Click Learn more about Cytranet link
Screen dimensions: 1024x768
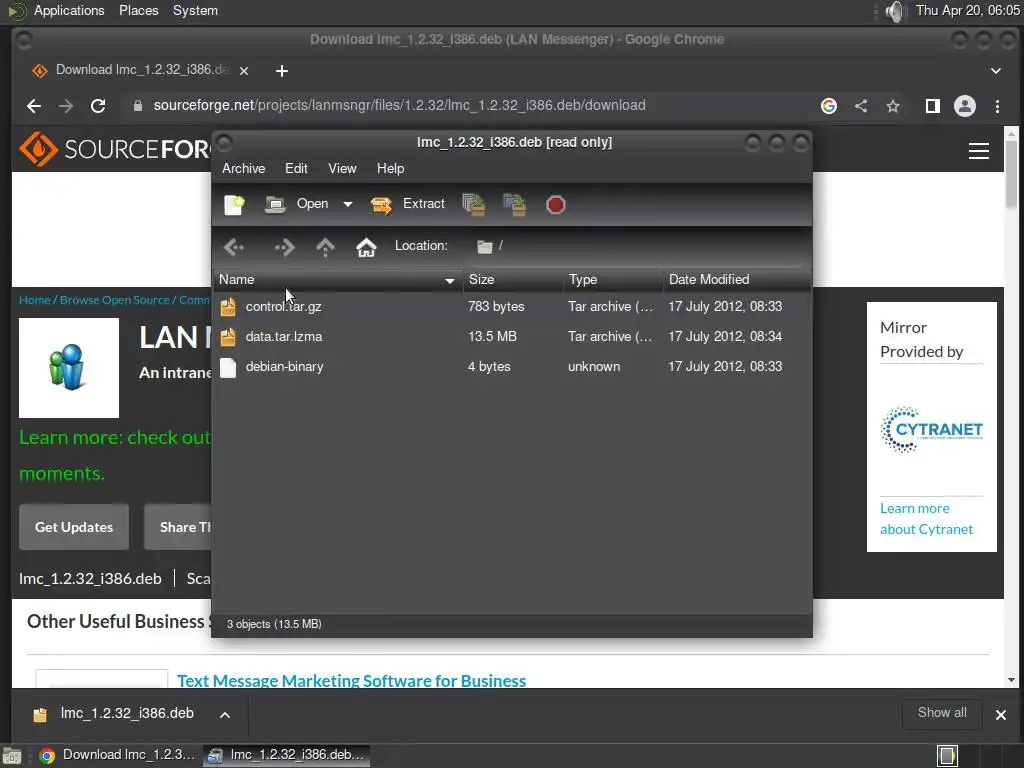point(926,519)
